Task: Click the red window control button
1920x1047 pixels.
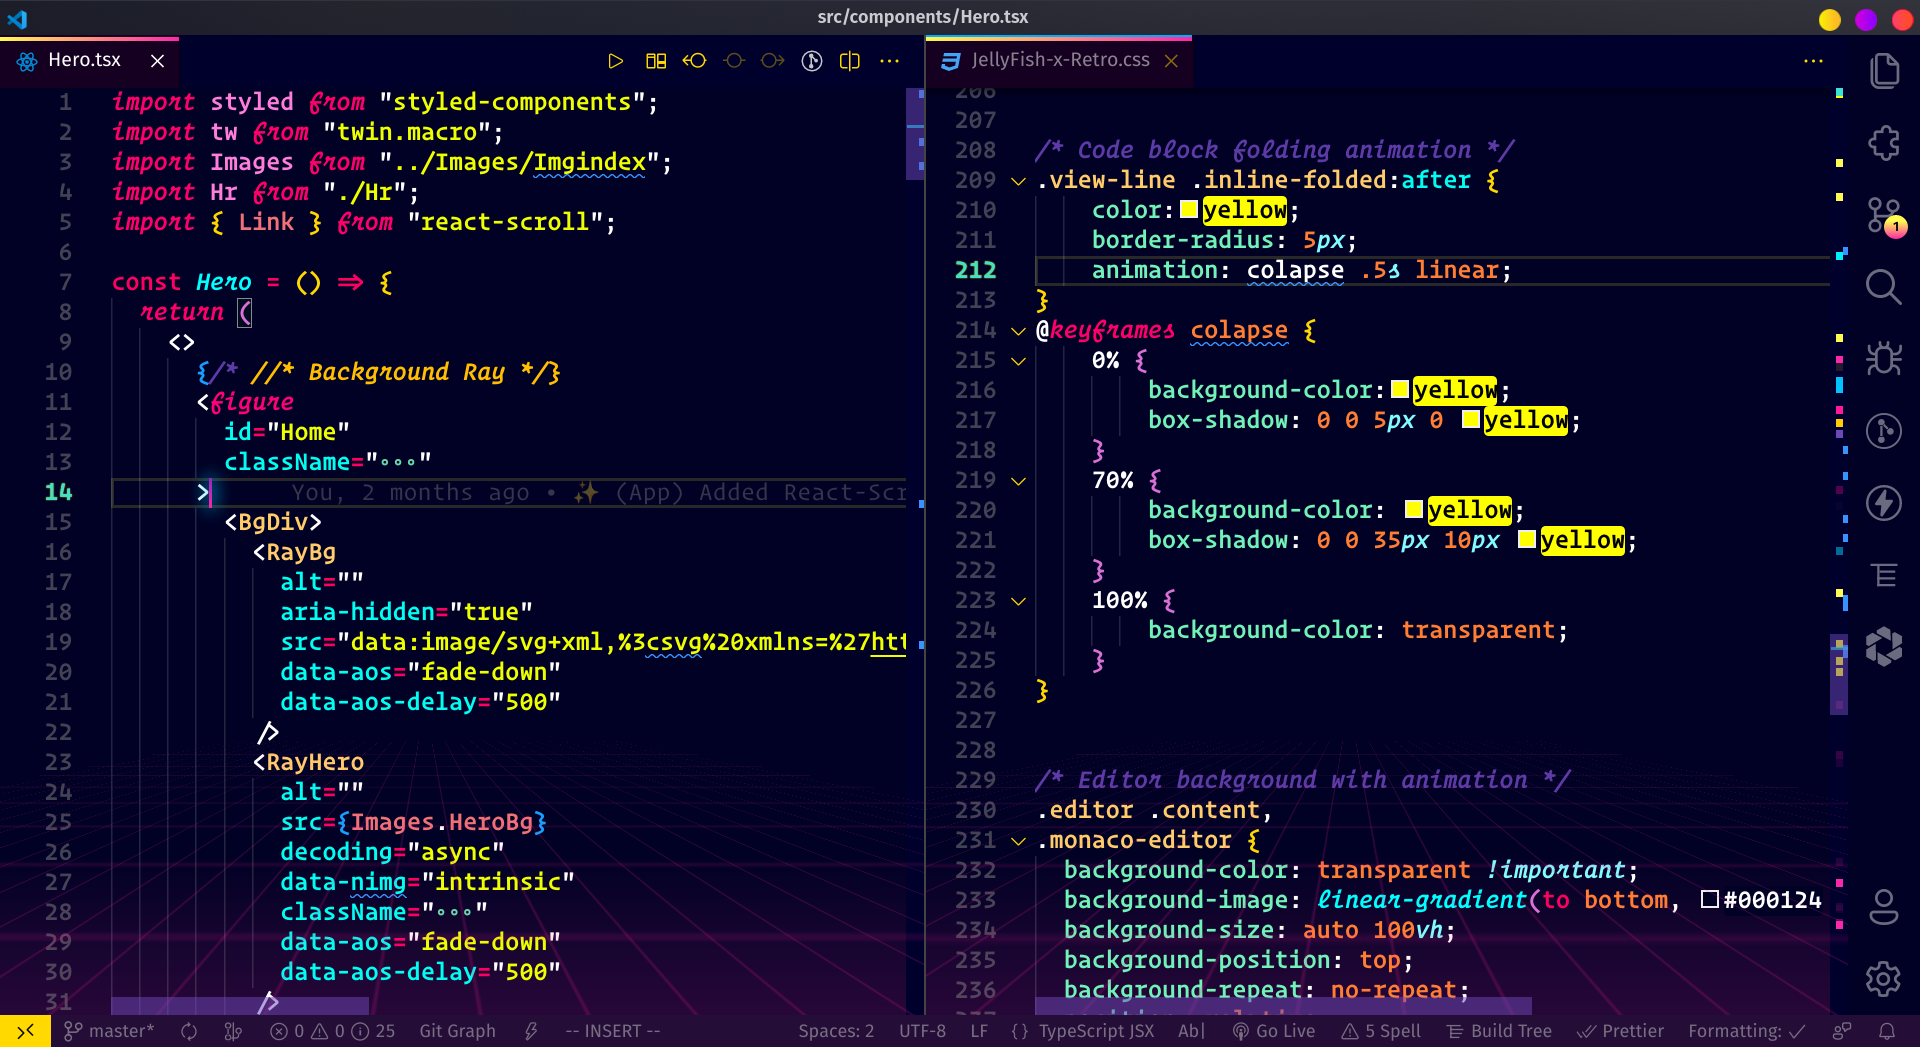Action: click(x=1902, y=19)
